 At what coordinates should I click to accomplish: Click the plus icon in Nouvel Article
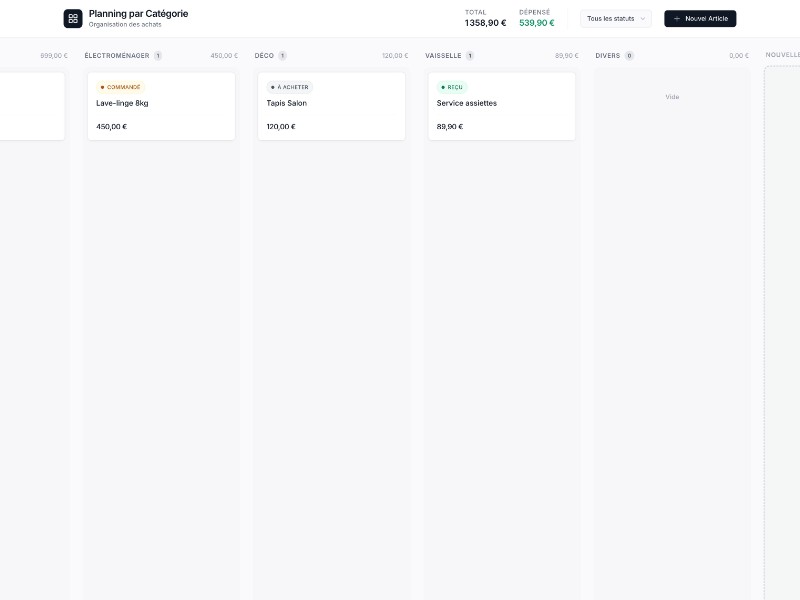point(677,18)
